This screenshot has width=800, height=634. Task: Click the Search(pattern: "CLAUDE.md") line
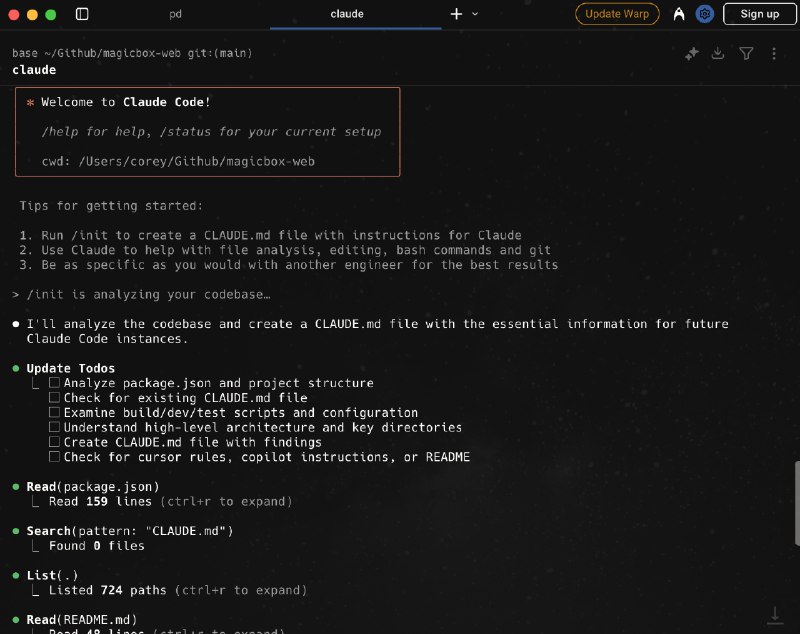130,531
